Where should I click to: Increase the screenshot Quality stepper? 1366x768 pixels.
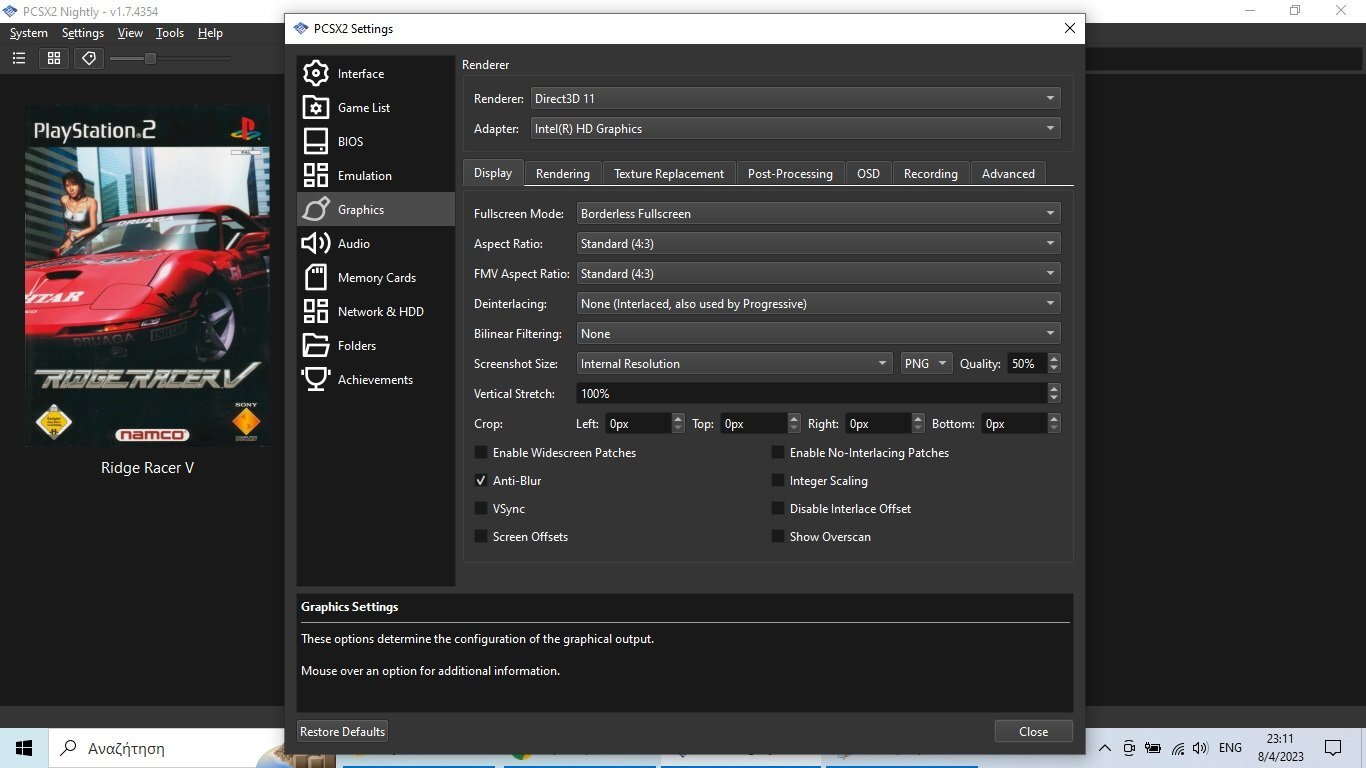[x=1054, y=359]
